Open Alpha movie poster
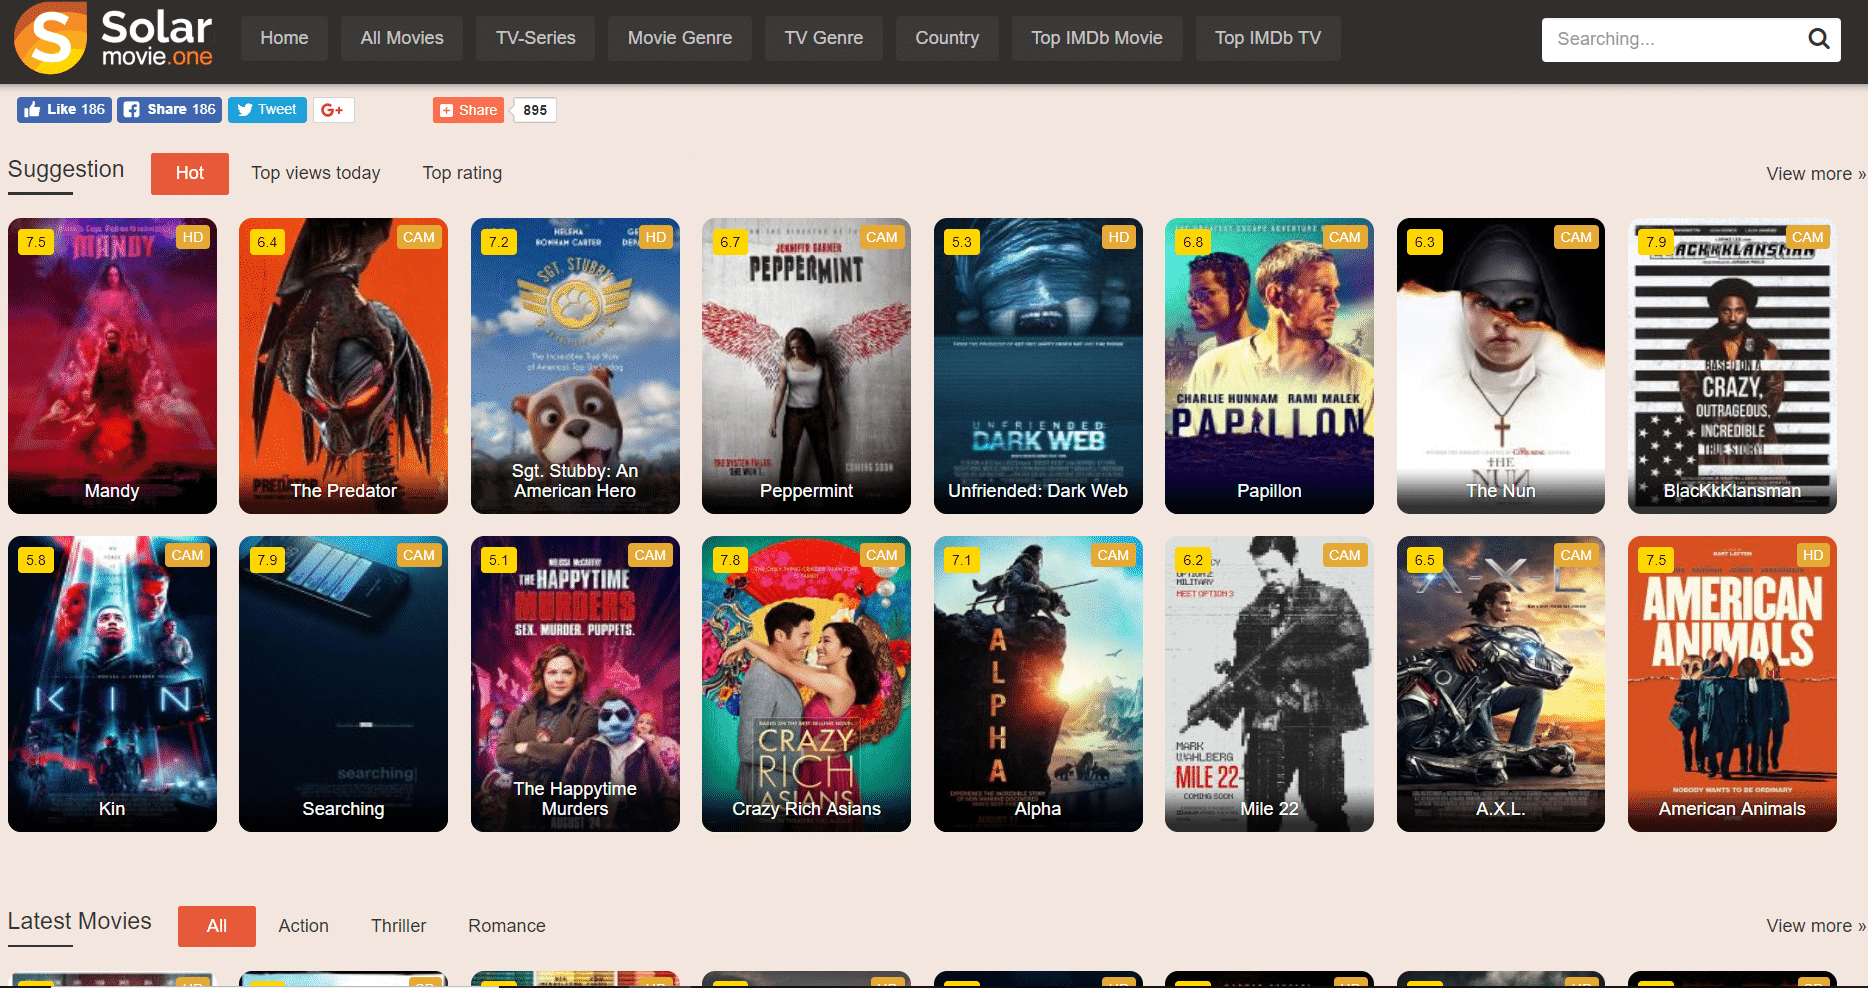This screenshot has height=988, width=1868. tap(1038, 684)
